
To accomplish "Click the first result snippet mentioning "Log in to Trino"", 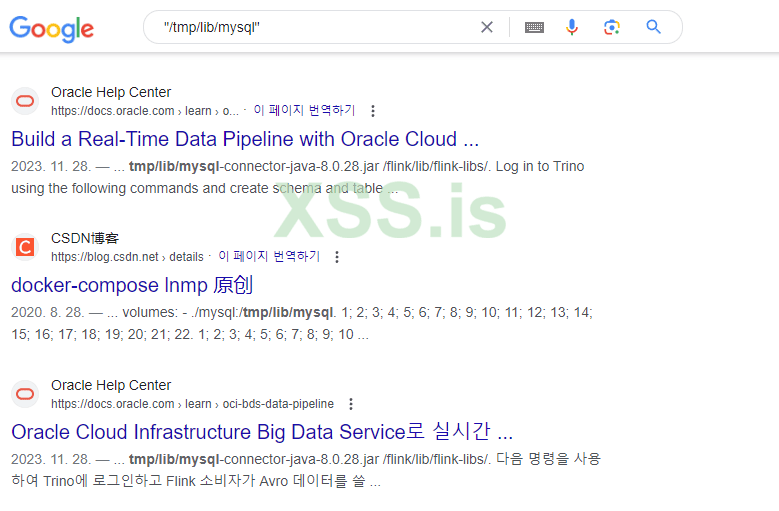I will click(x=298, y=177).
